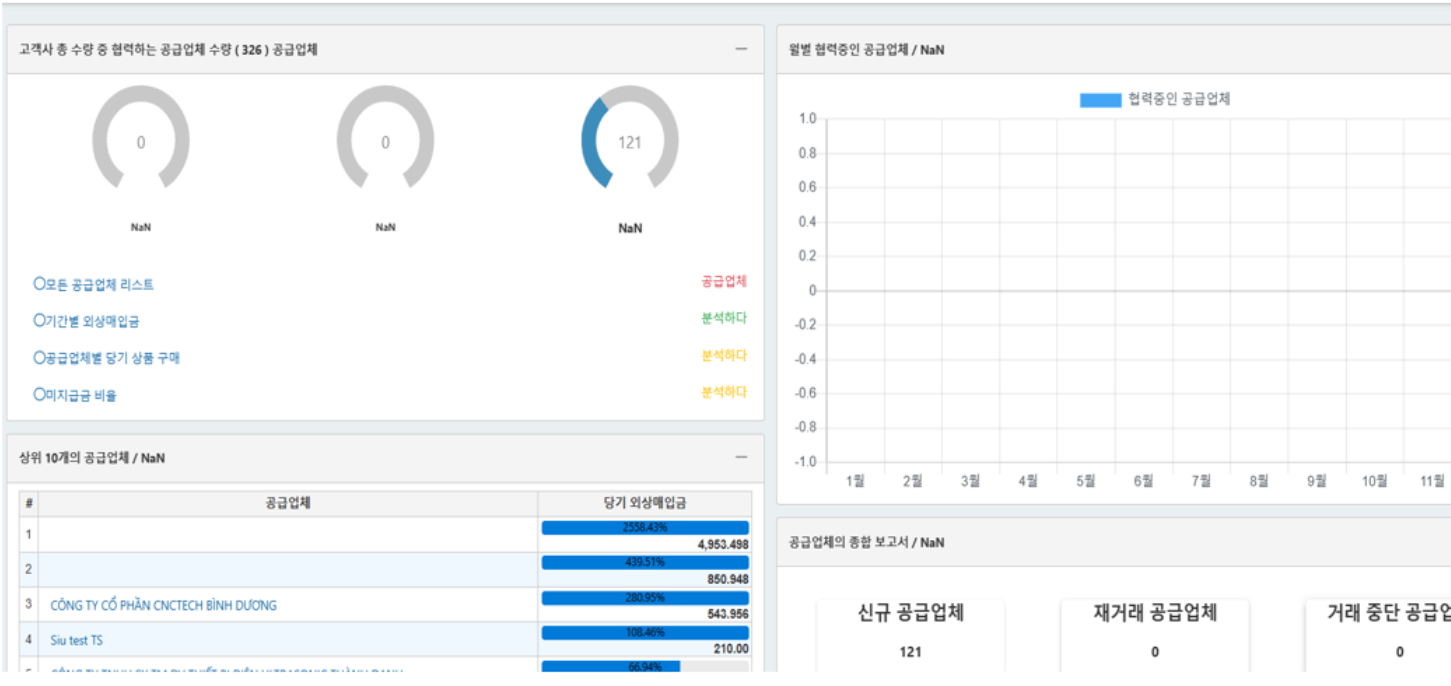Open the 공급업체별 당기 상품 구매 link

106,358
